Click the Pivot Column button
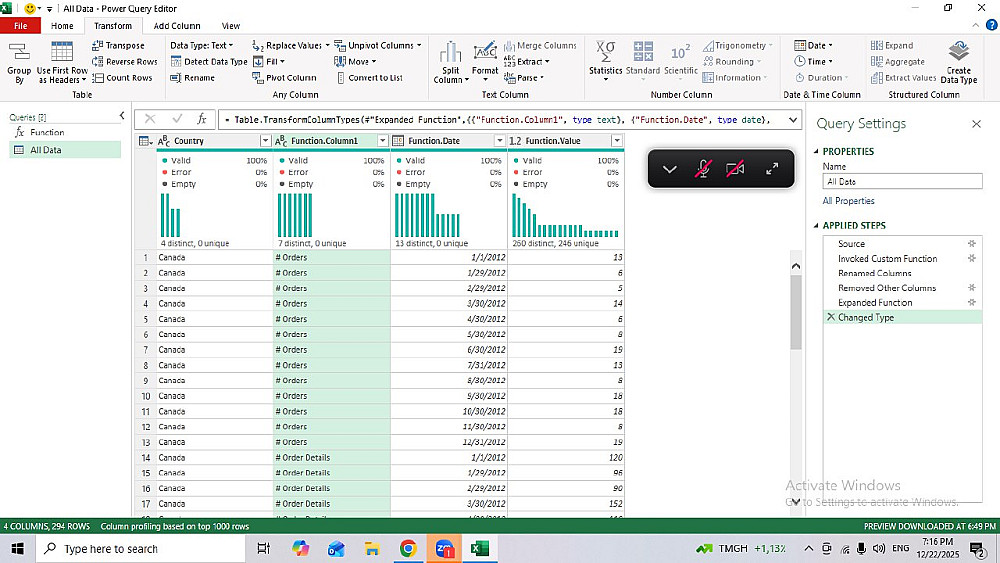Screen dimensions: 1000x563 tap(284, 77)
